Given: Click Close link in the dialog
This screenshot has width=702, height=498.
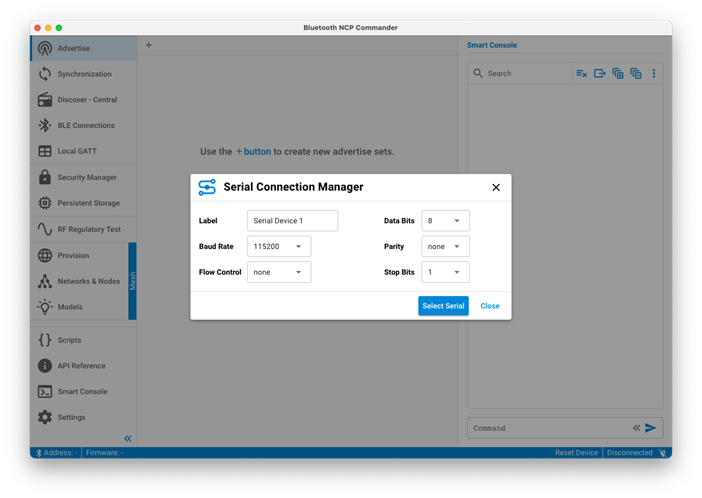Looking at the screenshot, I should 490,306.
